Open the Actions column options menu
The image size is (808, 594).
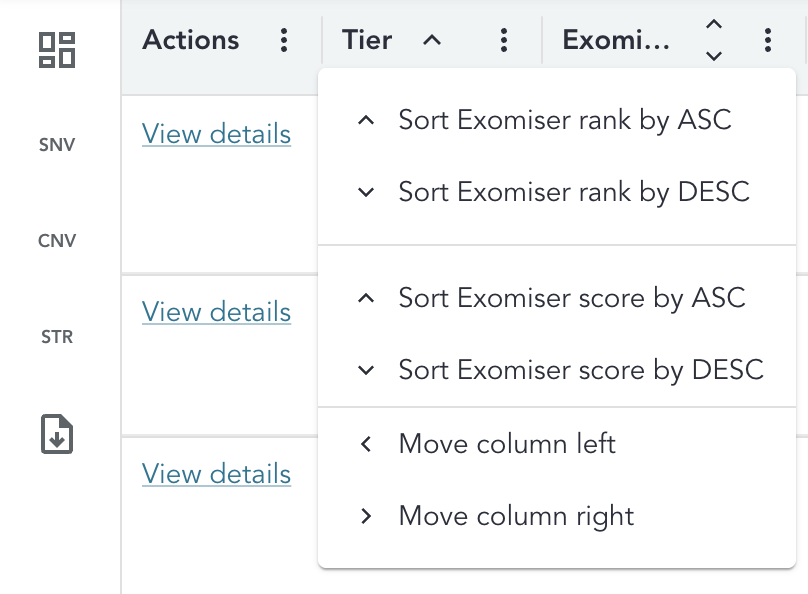tap(284, 40)
